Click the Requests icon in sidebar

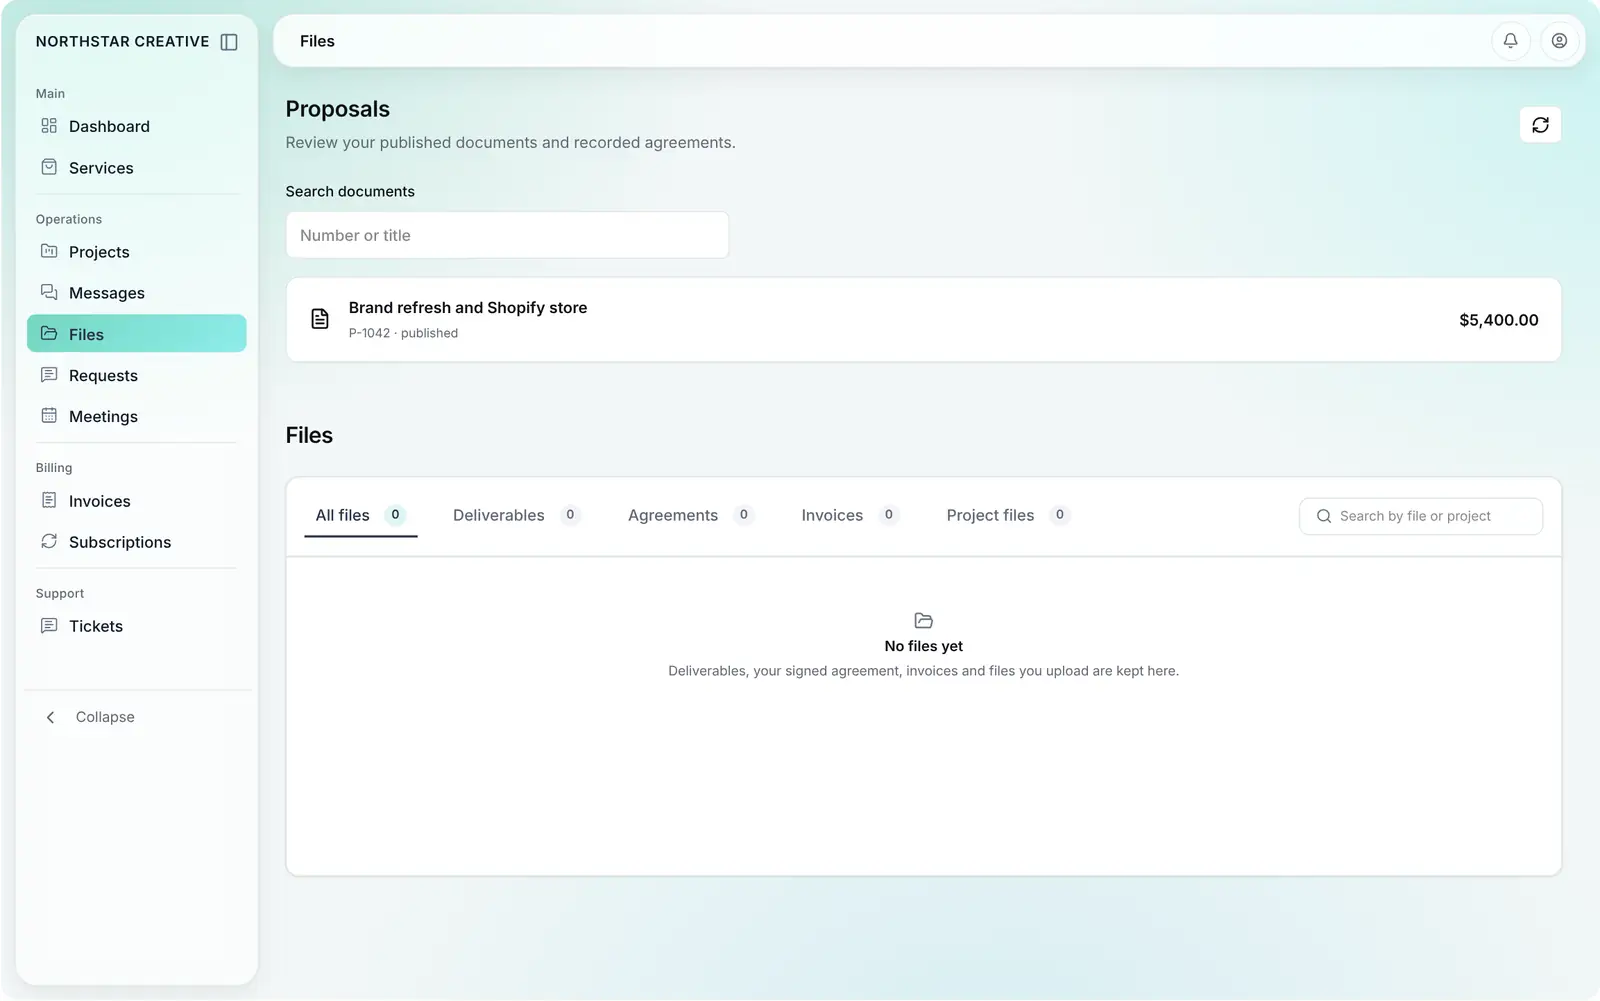(49, 375)
